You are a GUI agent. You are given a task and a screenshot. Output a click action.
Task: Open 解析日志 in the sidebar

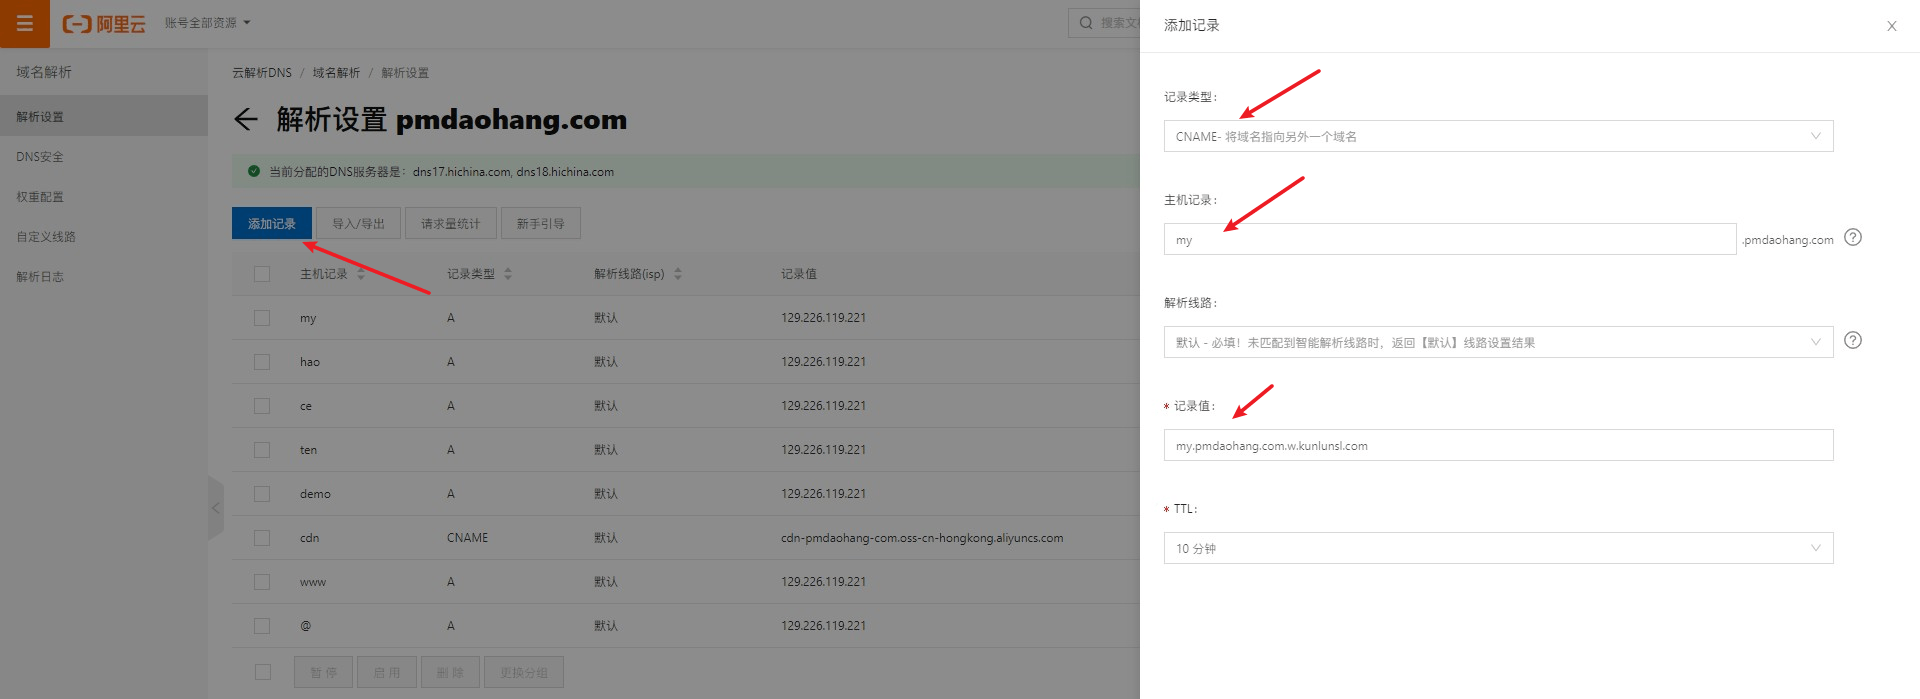pyautogui.click(x=104, y=277)
